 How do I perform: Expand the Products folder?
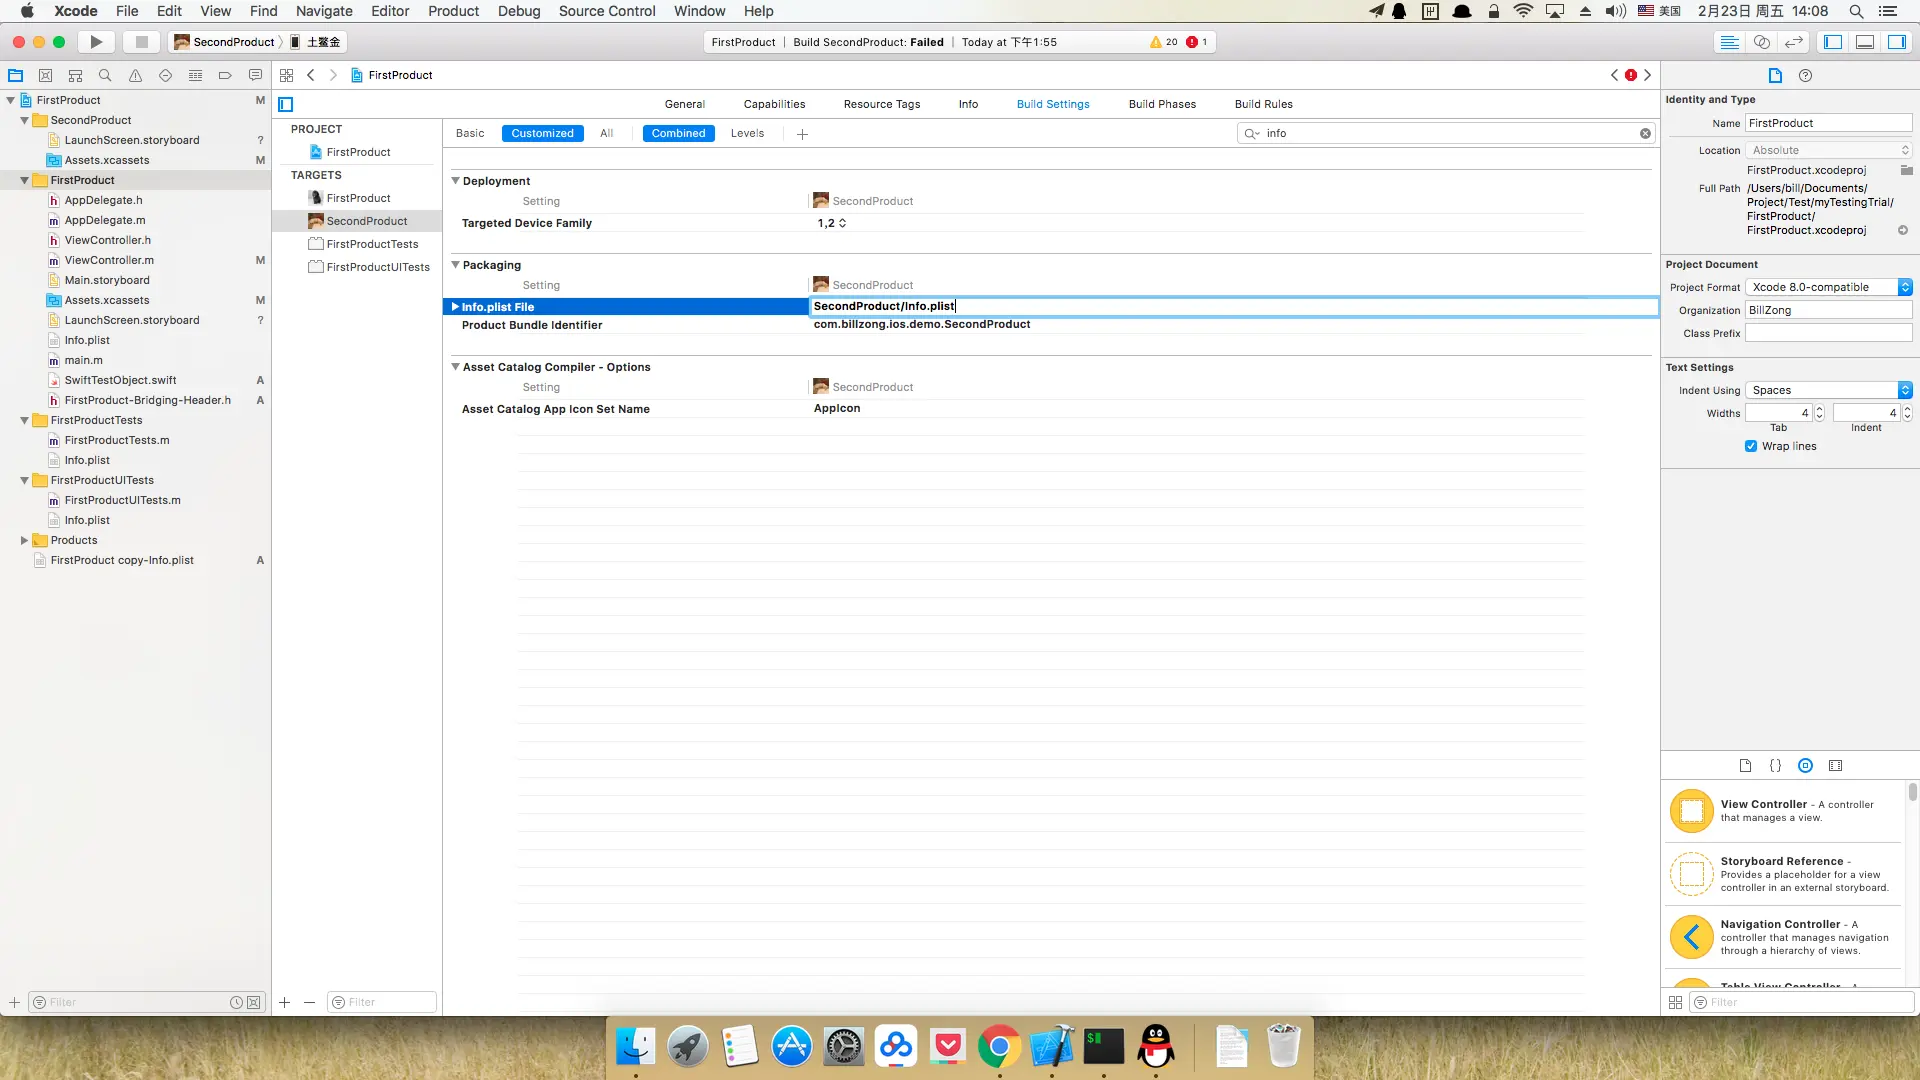tap(24, 540)
